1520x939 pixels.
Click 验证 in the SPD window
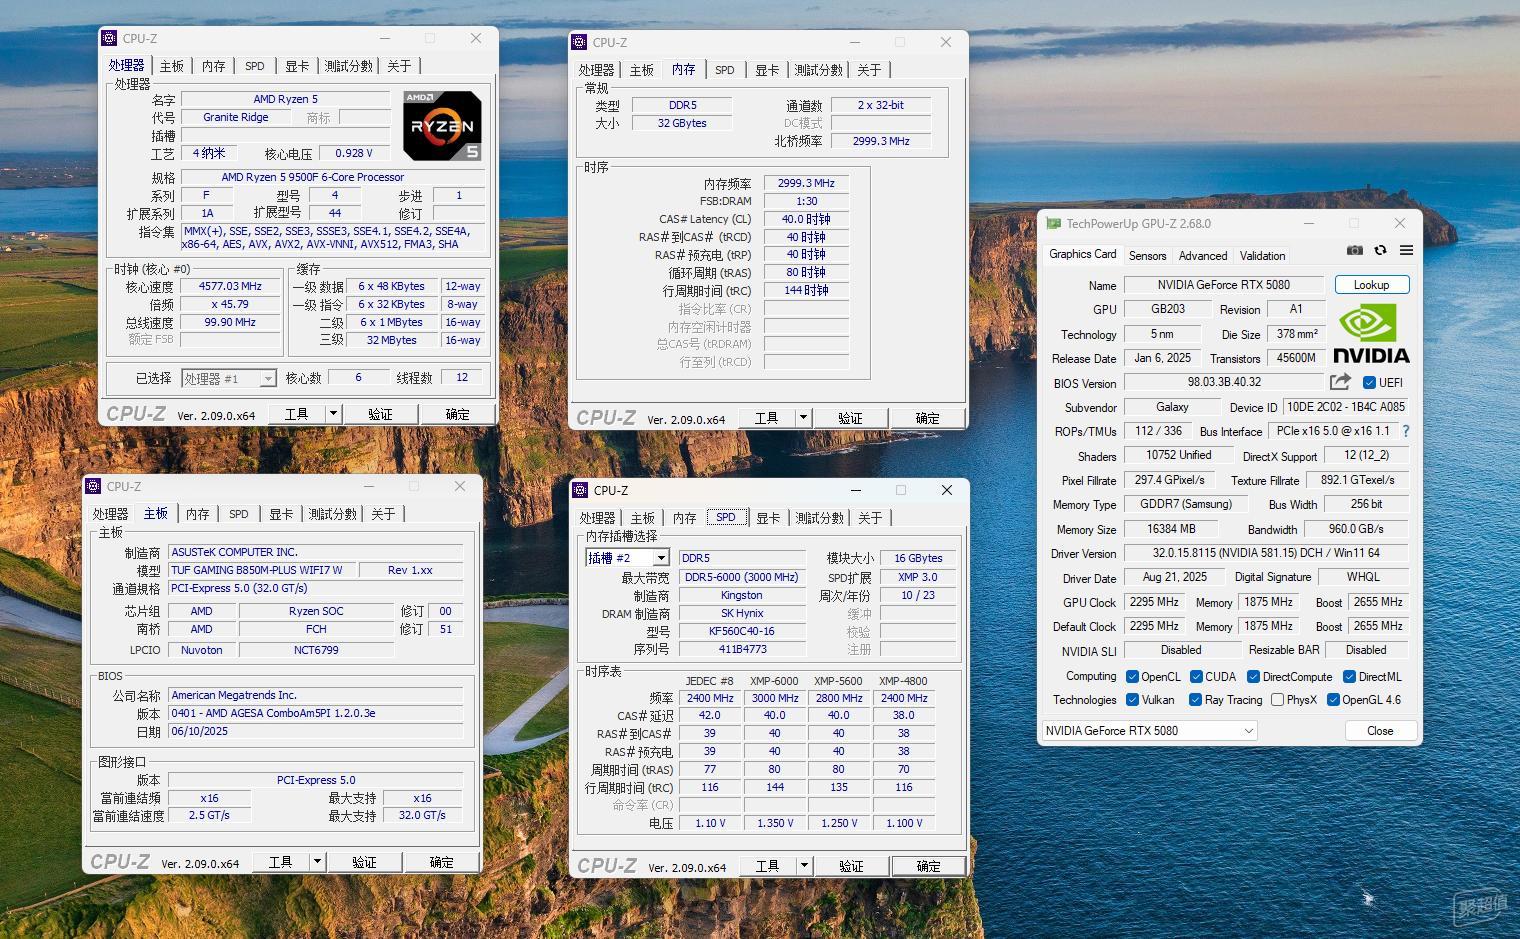click(x=851, y=866)
